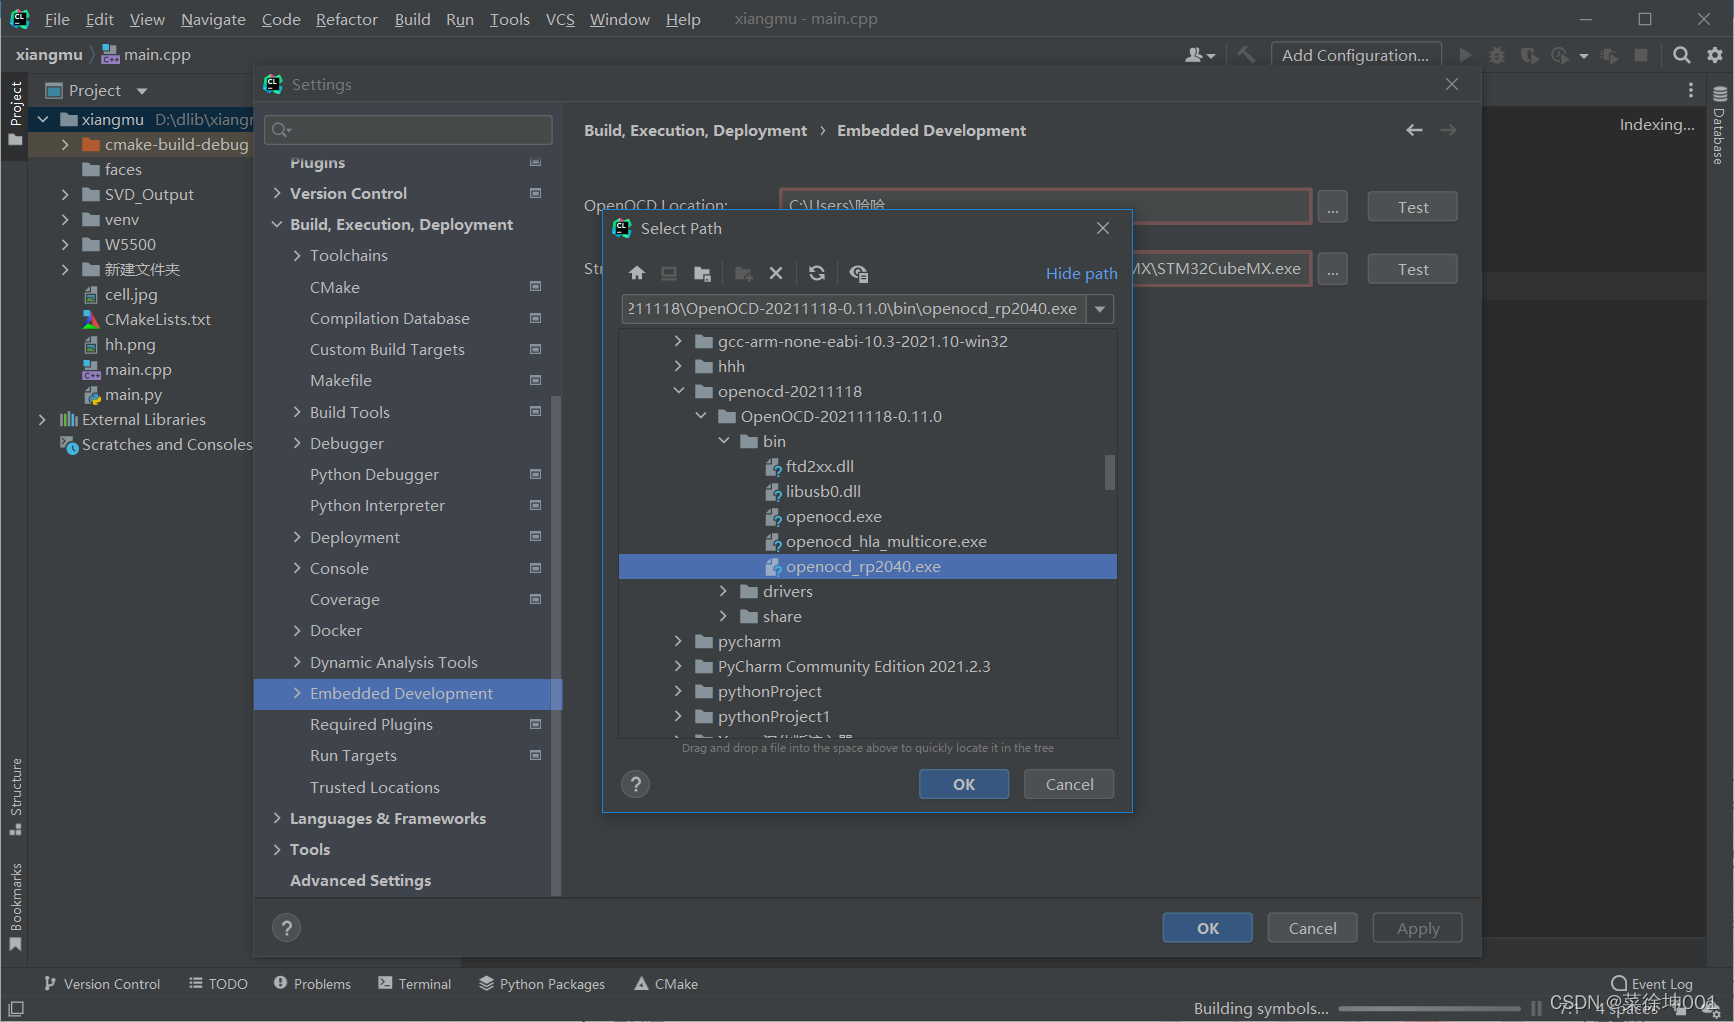The image size is (1734, 1022).
Task: Expand Languages & Frameworks node
Action: click(x=277, y=818)
